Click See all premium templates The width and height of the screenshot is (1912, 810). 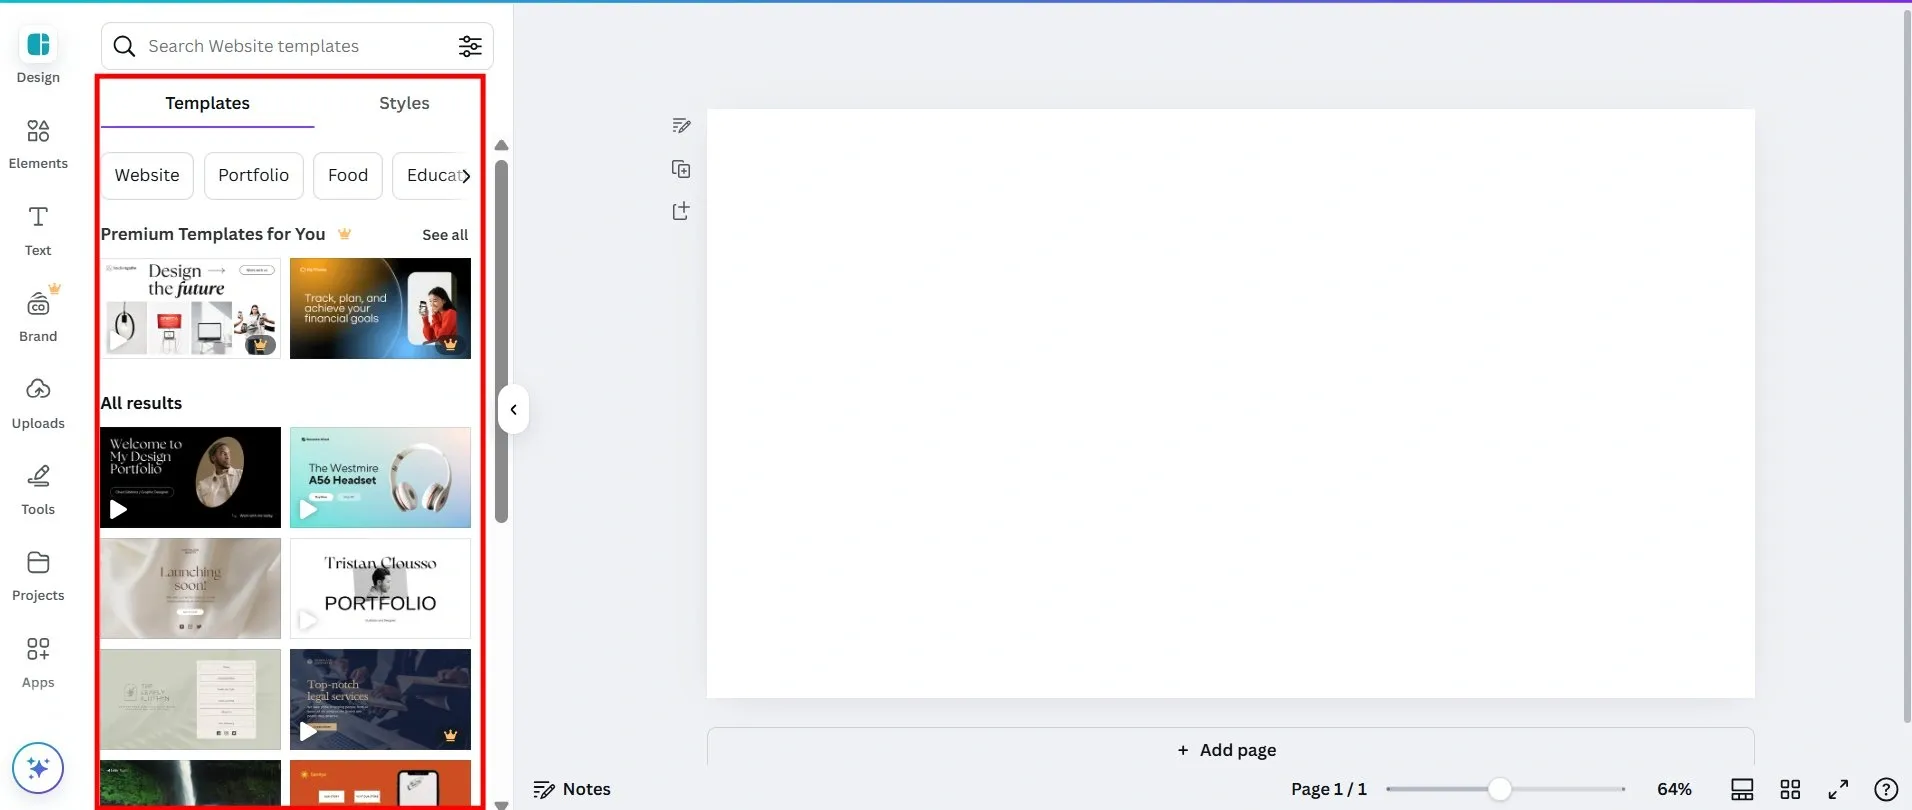coord(445,235)
